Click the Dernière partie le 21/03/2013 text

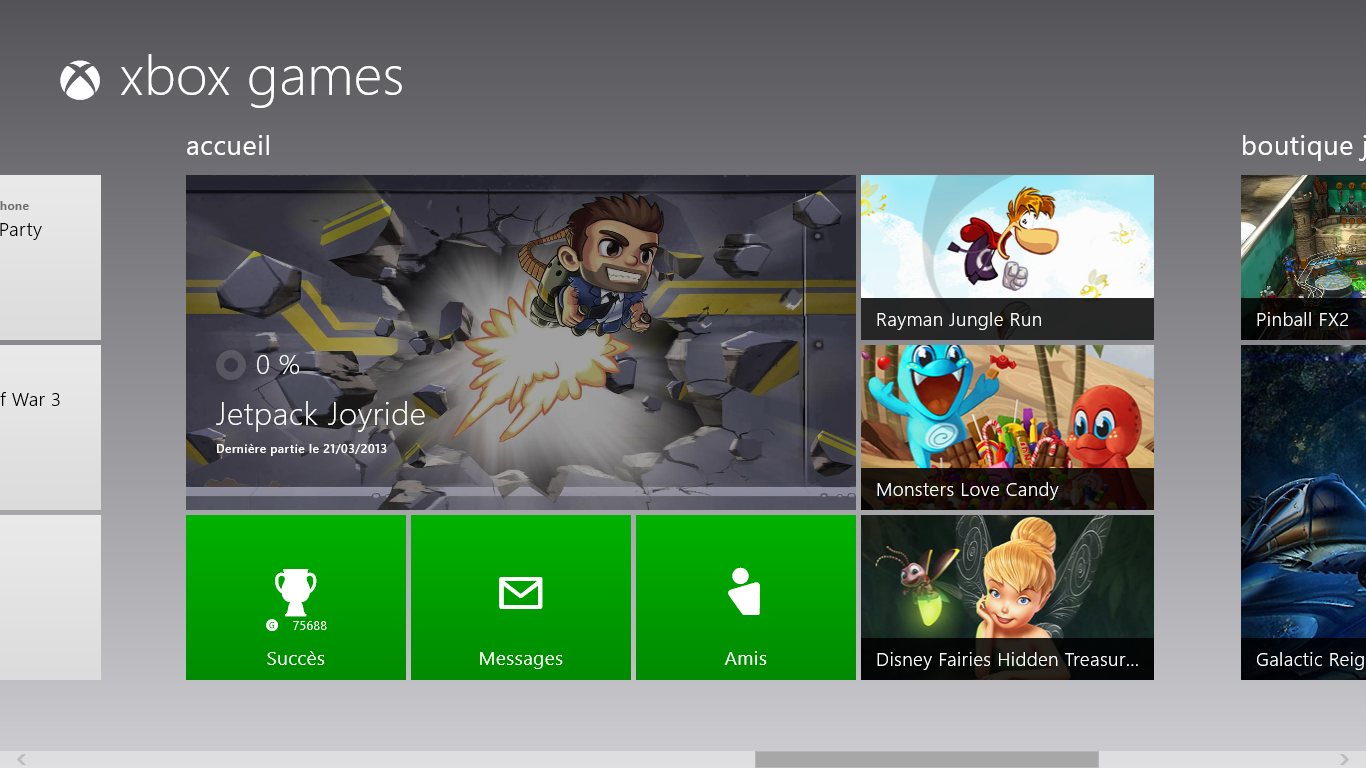pyautogui.click(x=302, y=449)
